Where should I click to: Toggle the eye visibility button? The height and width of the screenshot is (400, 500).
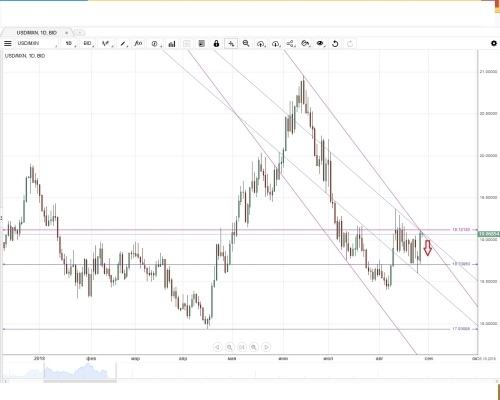click(x=320, y=44)
